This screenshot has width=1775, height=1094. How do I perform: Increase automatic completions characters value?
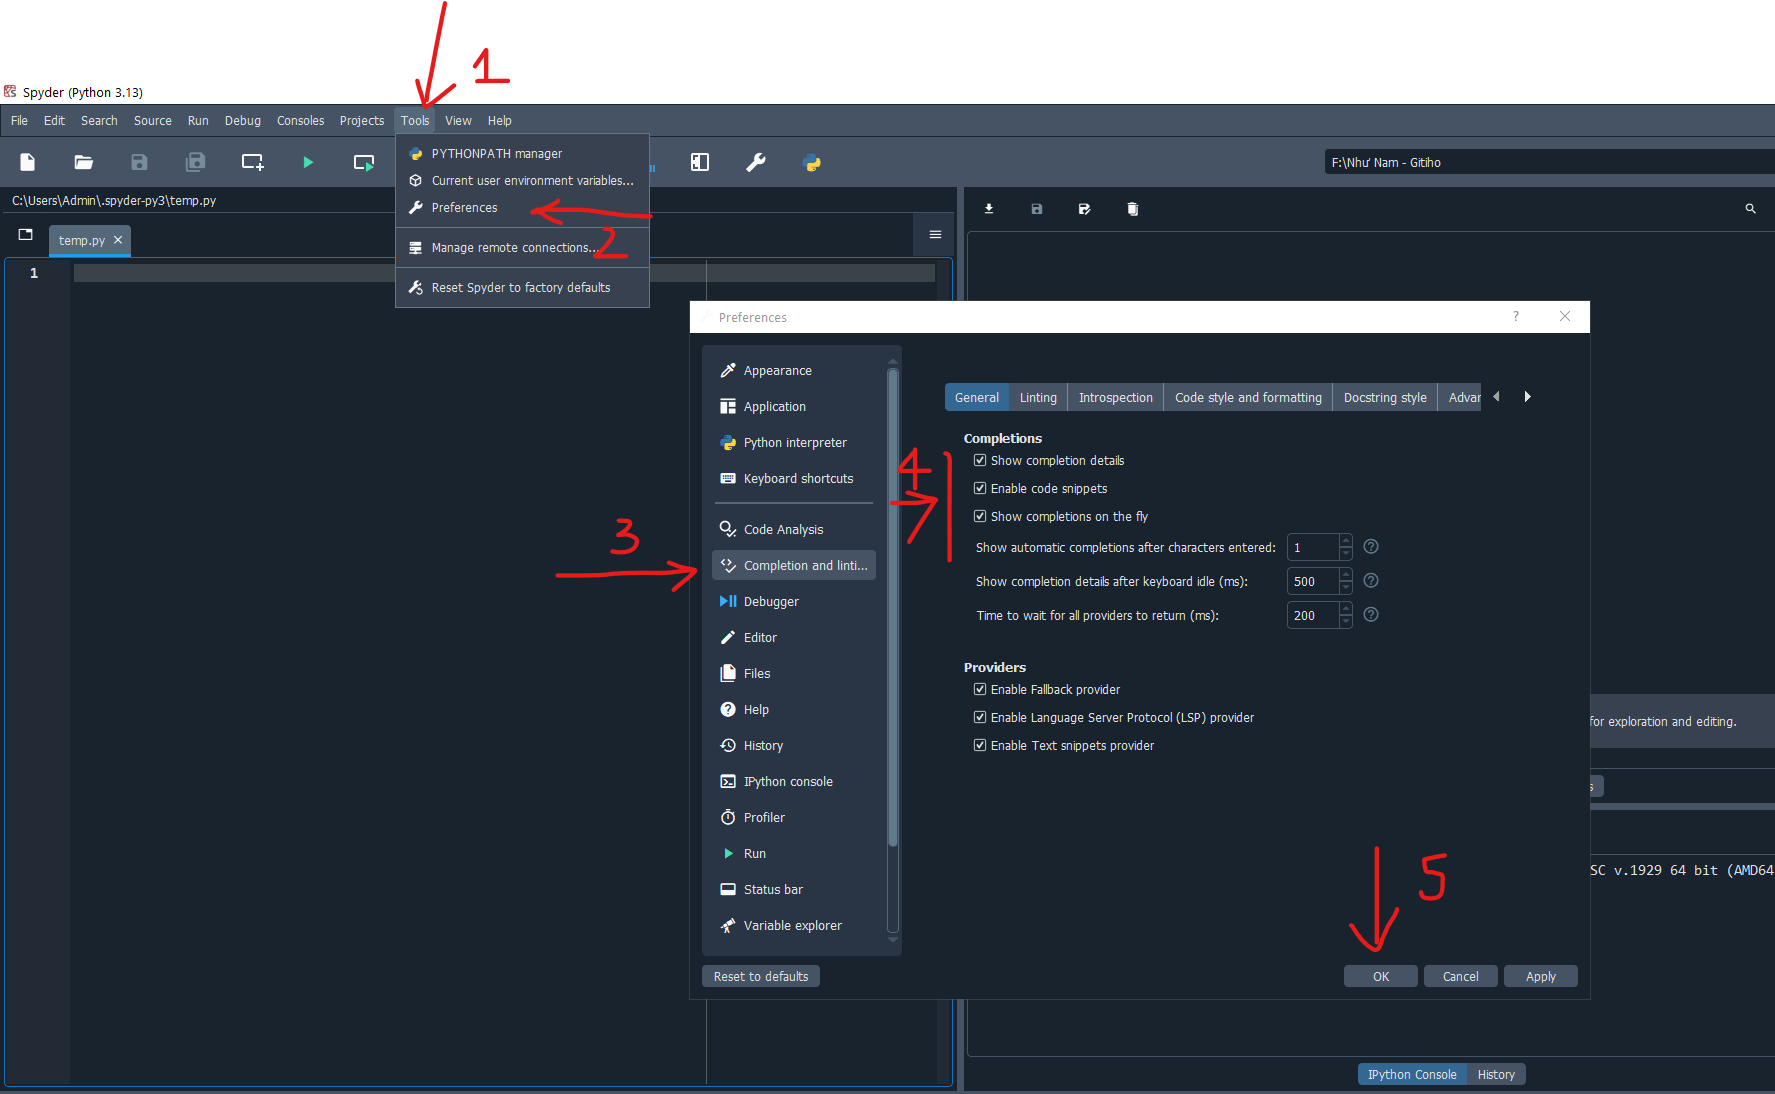click(x=1346, y=541)
